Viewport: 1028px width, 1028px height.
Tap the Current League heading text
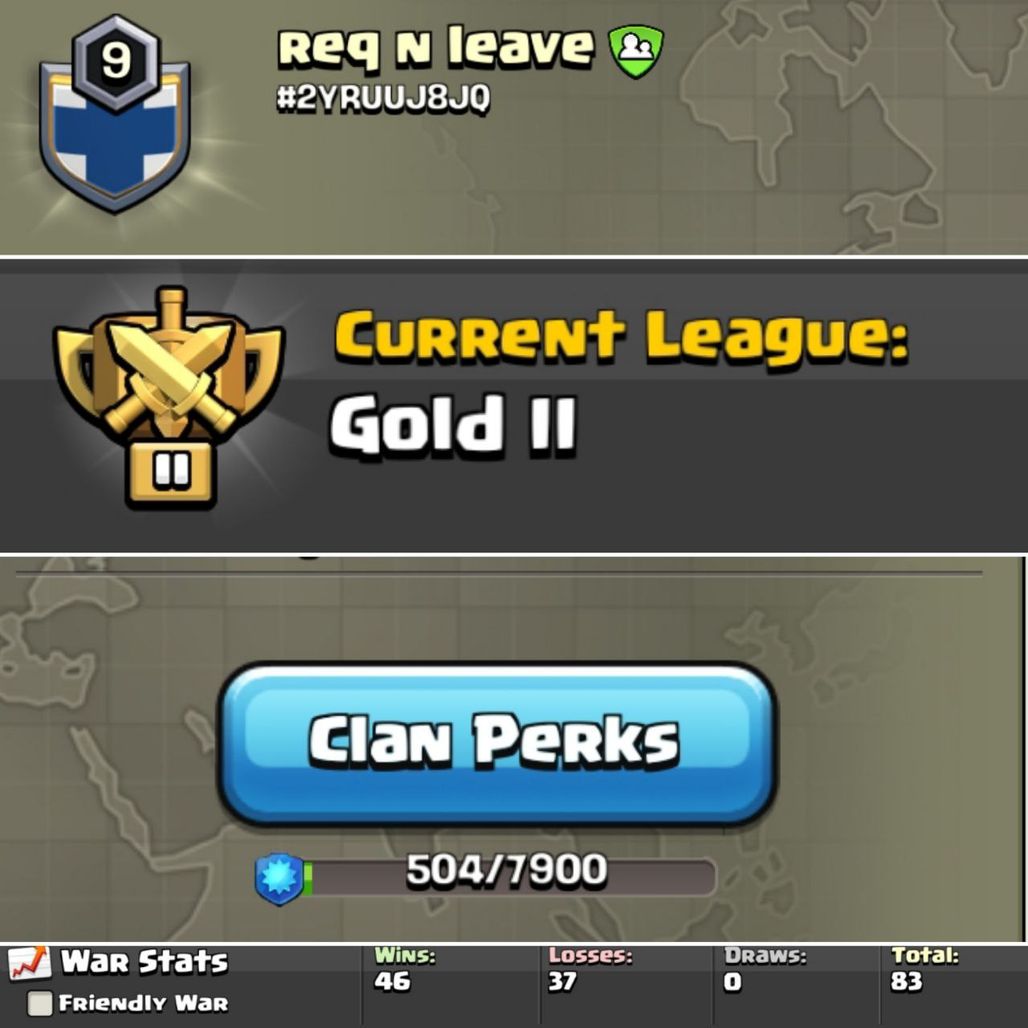(622, 338)
